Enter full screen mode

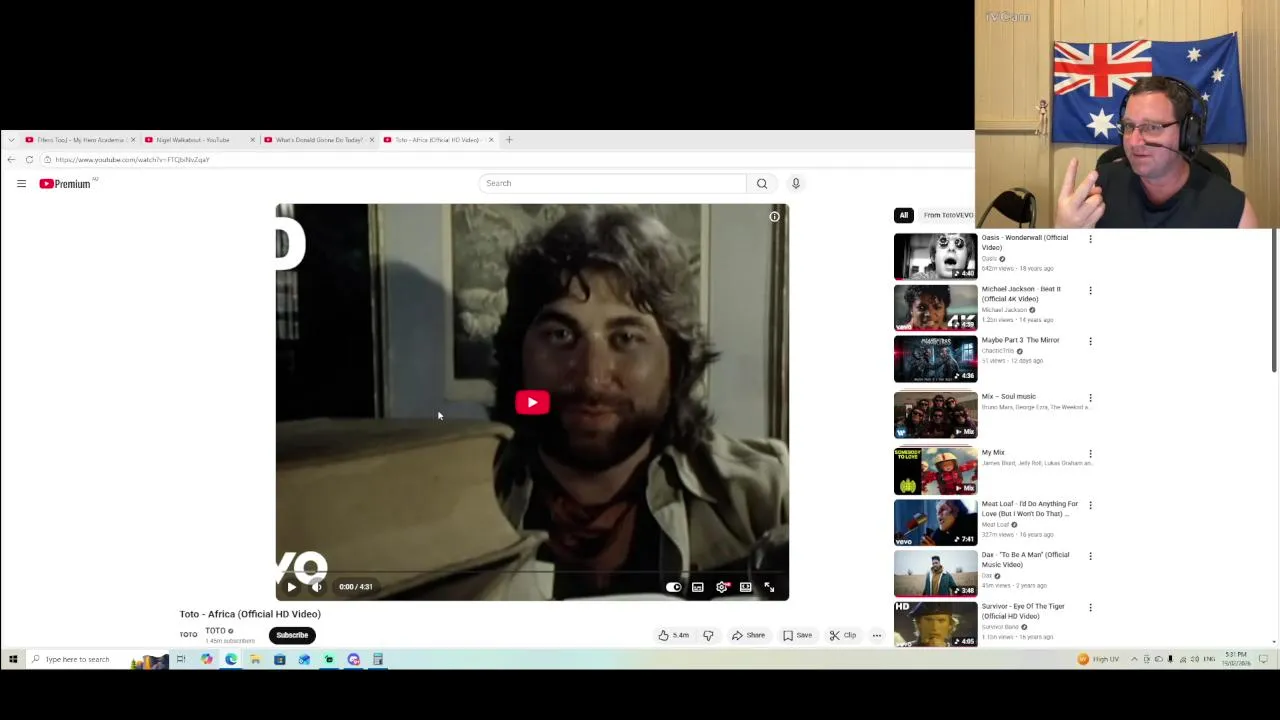tap(769, 587)
